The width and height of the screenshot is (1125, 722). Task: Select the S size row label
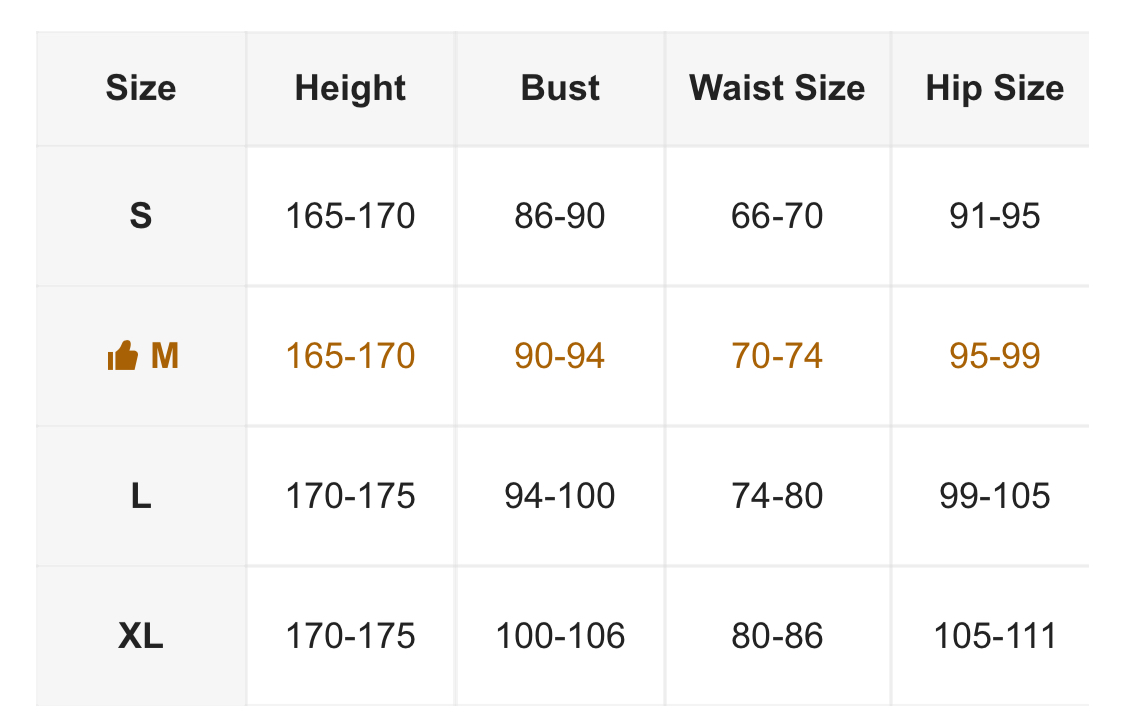click(141, 216)
